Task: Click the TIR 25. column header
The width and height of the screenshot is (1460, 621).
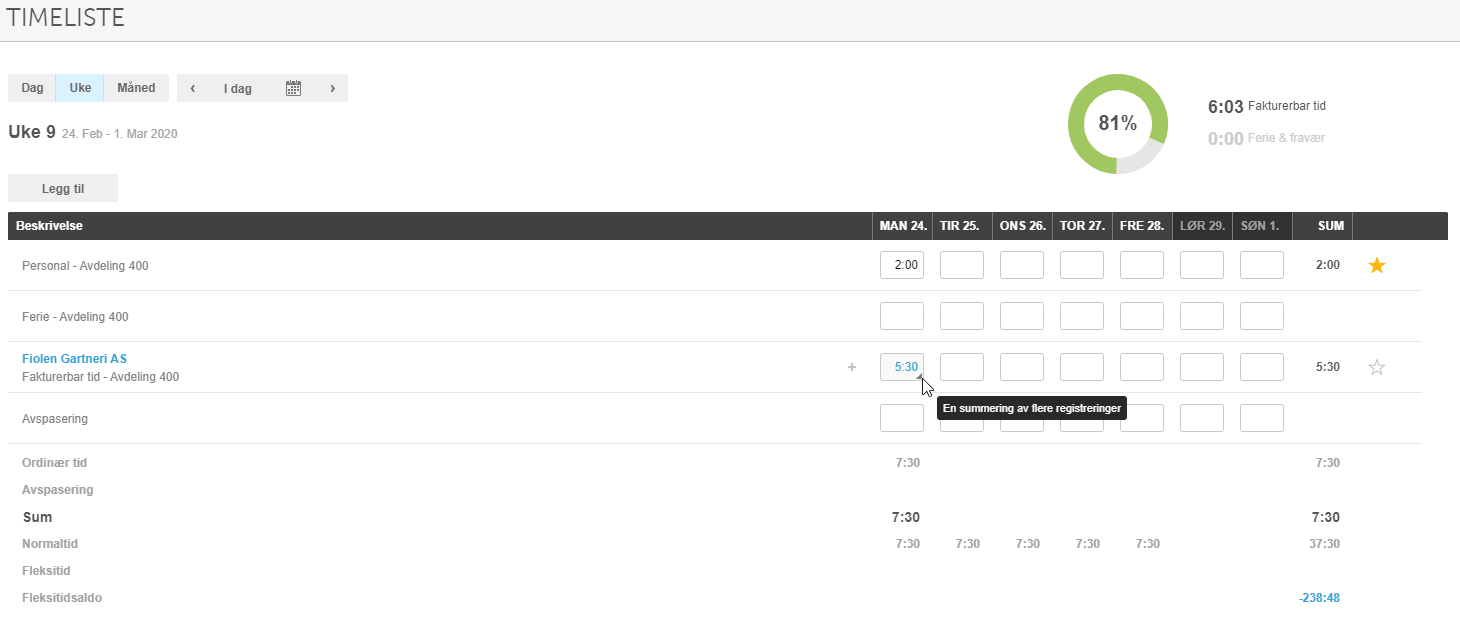Action: tap(963, 226)
